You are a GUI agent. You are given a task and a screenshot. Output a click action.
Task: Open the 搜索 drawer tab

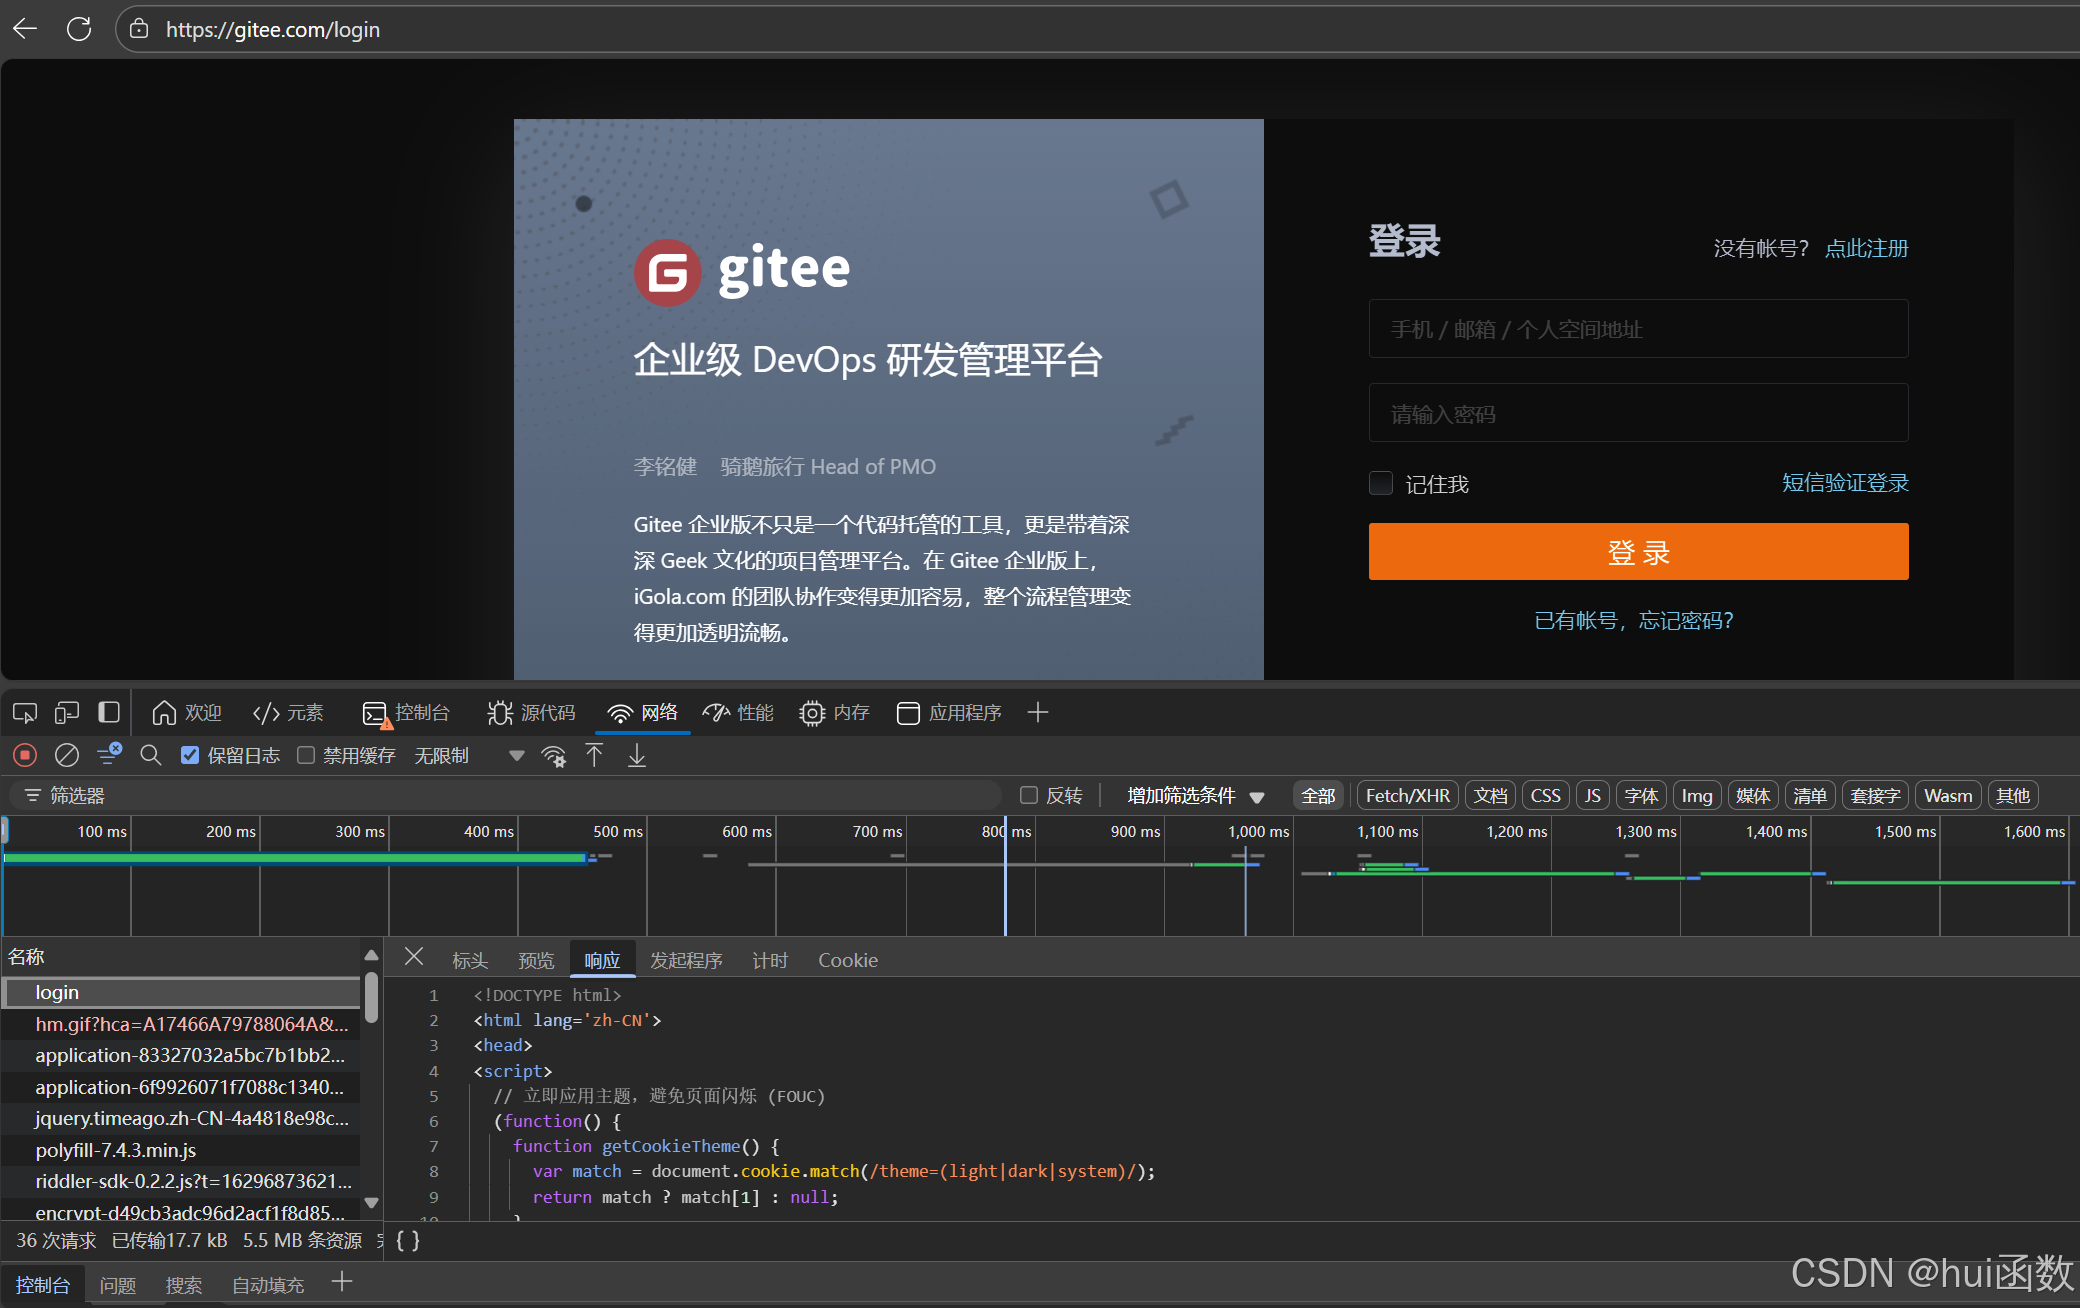(x=184, y=1285)
